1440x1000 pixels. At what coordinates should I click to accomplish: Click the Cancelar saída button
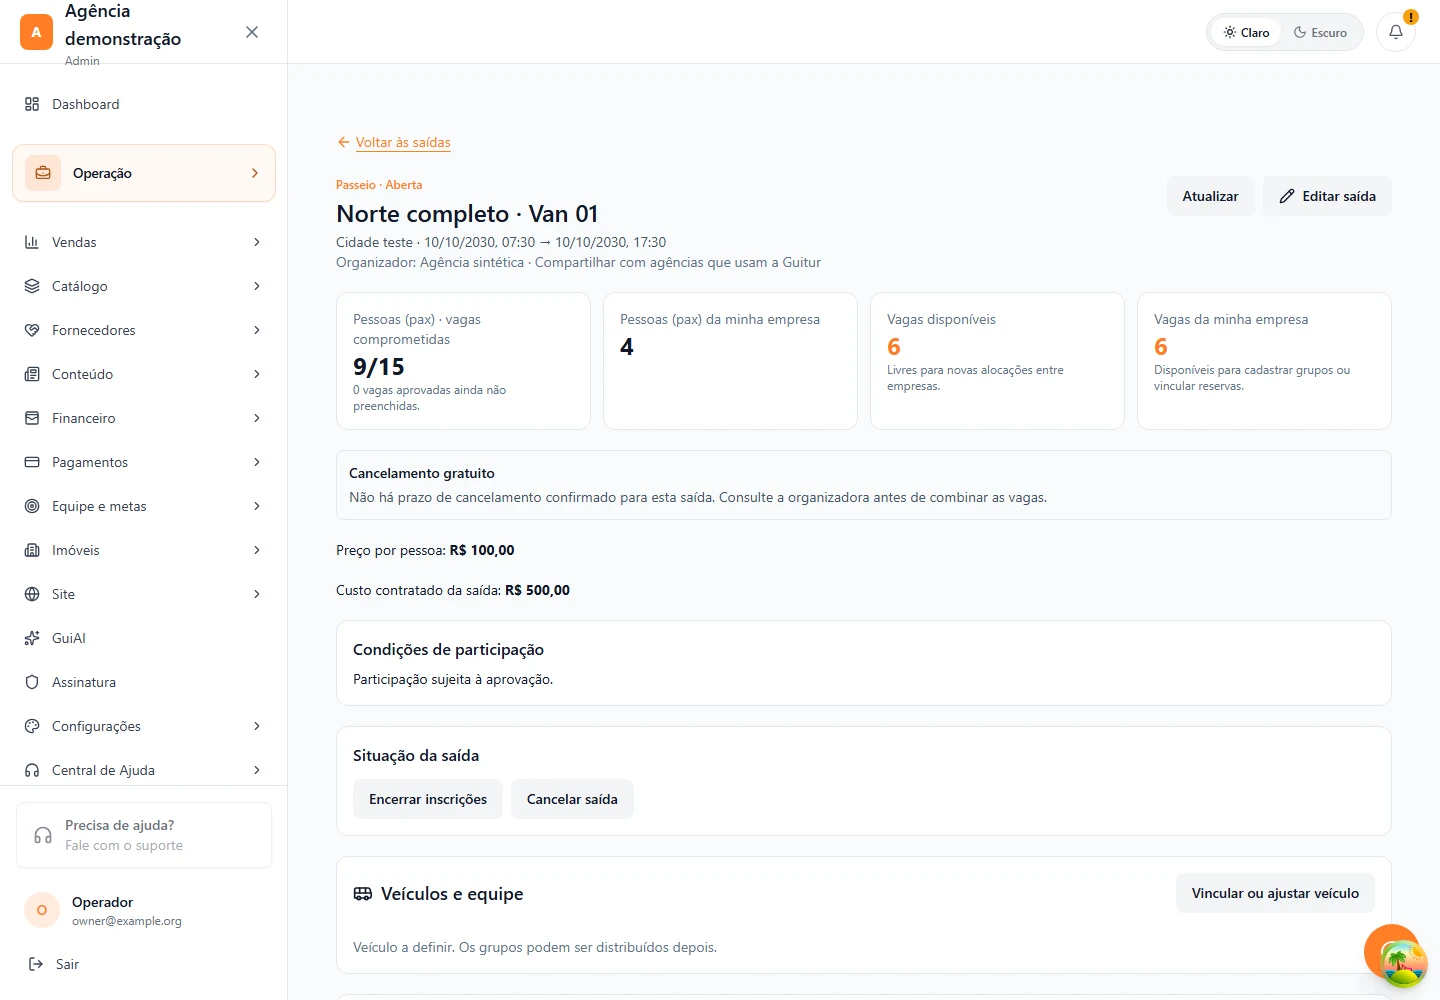[x=572, y=799]
